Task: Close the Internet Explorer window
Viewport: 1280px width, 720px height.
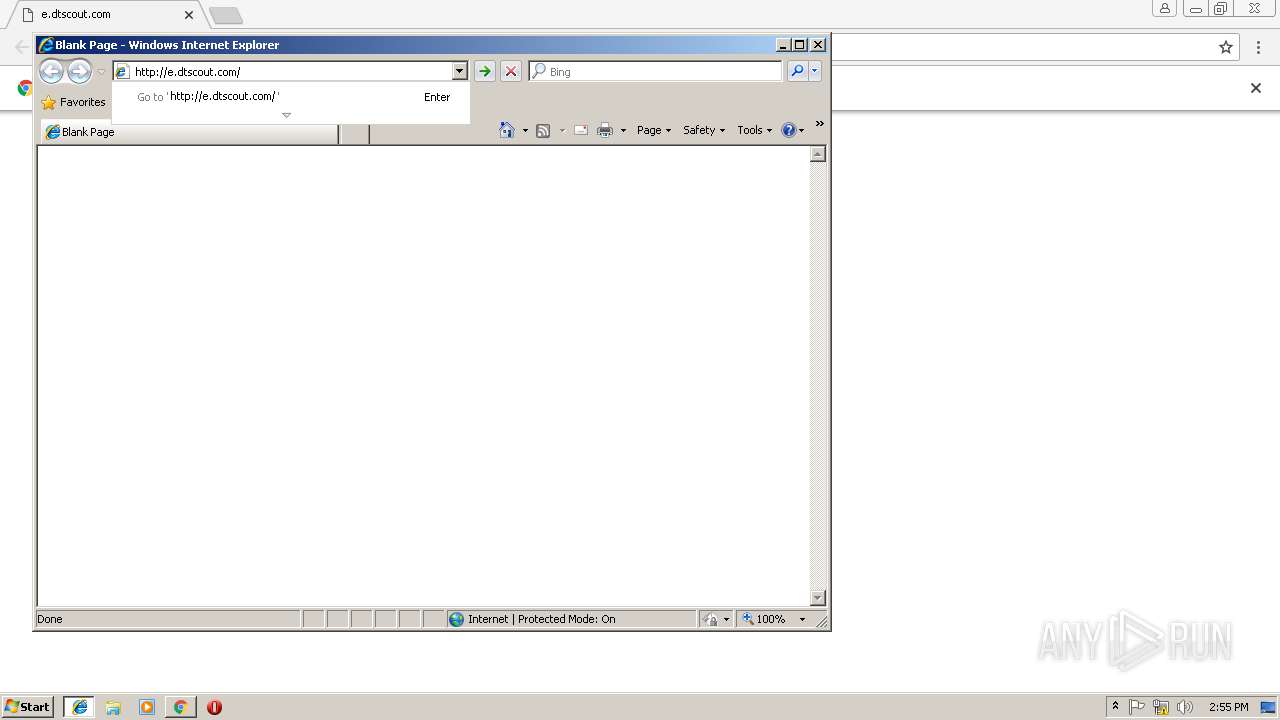Action: (x=818, y=45)
